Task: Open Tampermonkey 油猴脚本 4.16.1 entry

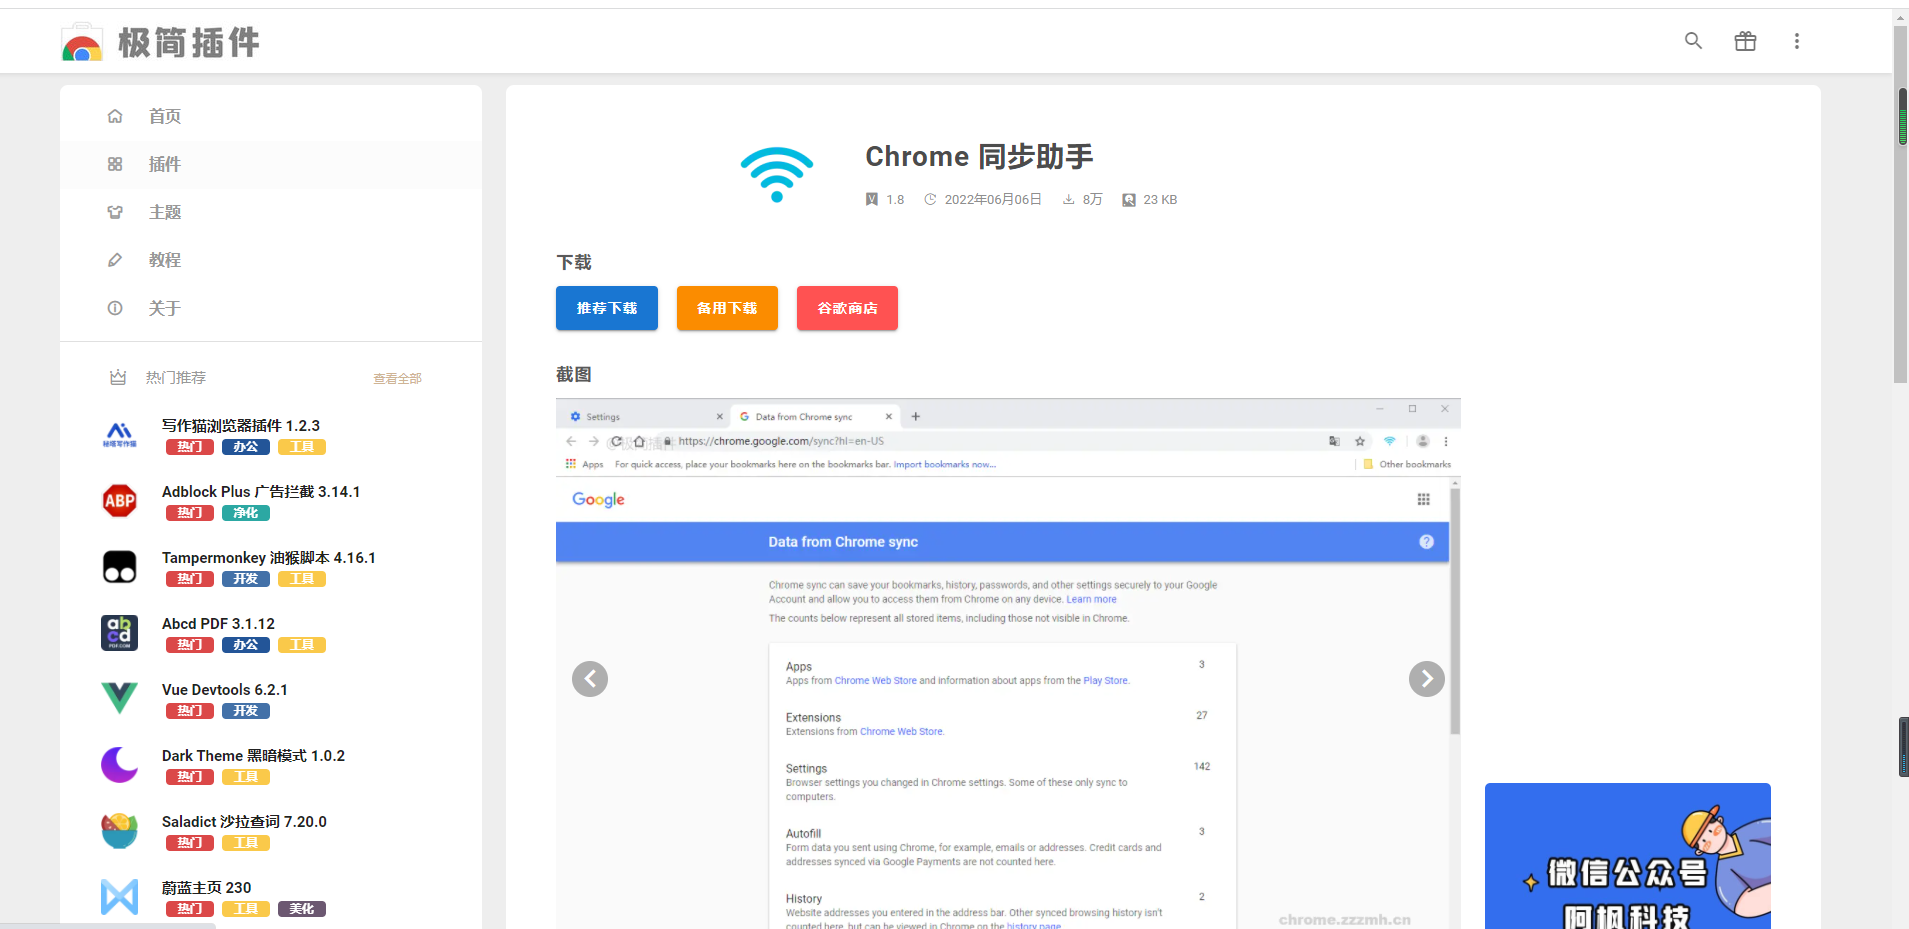Action: (269, 558)
